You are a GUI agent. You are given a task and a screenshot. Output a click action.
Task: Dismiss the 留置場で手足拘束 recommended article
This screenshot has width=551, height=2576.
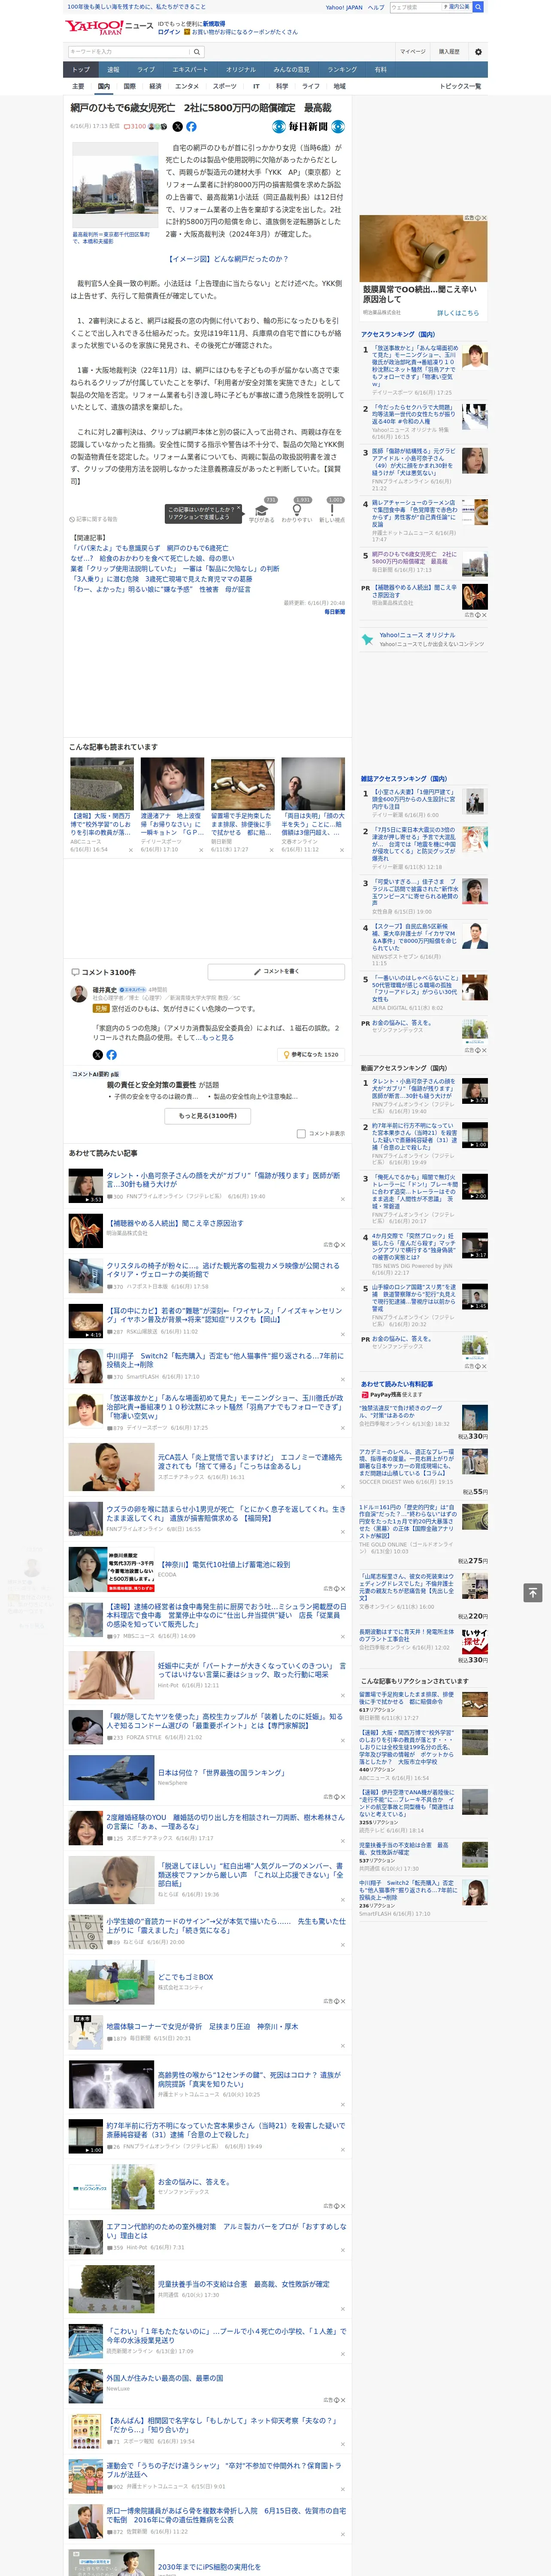pos(271,850)
